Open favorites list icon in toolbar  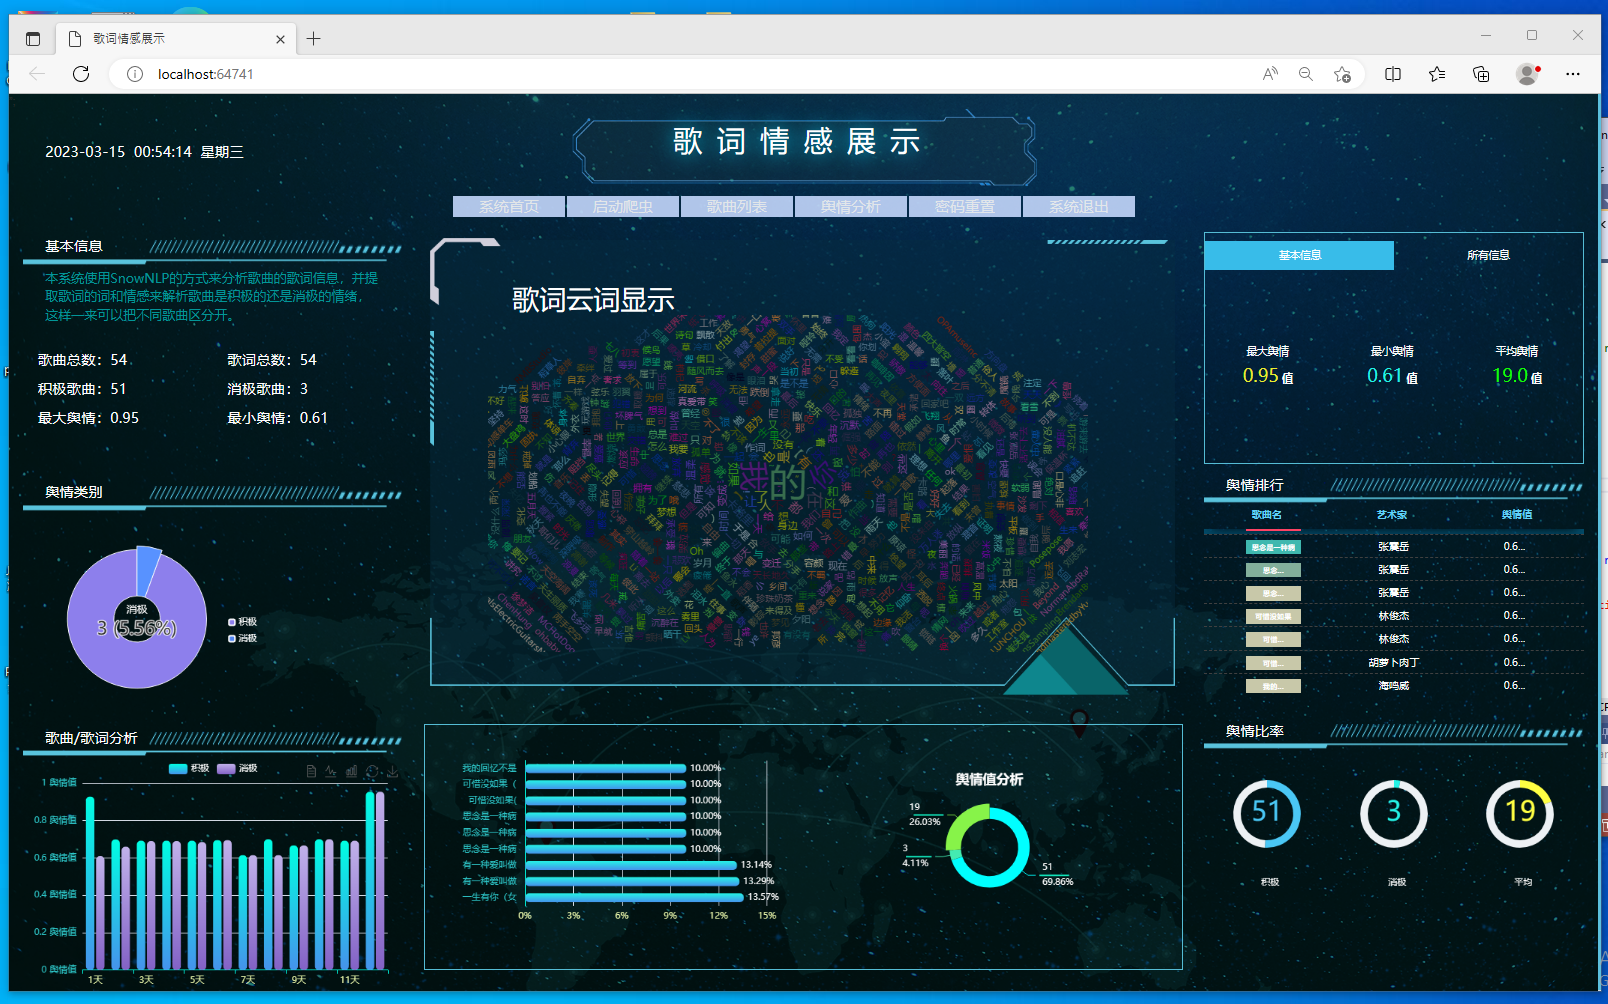tap(1437, 74)
